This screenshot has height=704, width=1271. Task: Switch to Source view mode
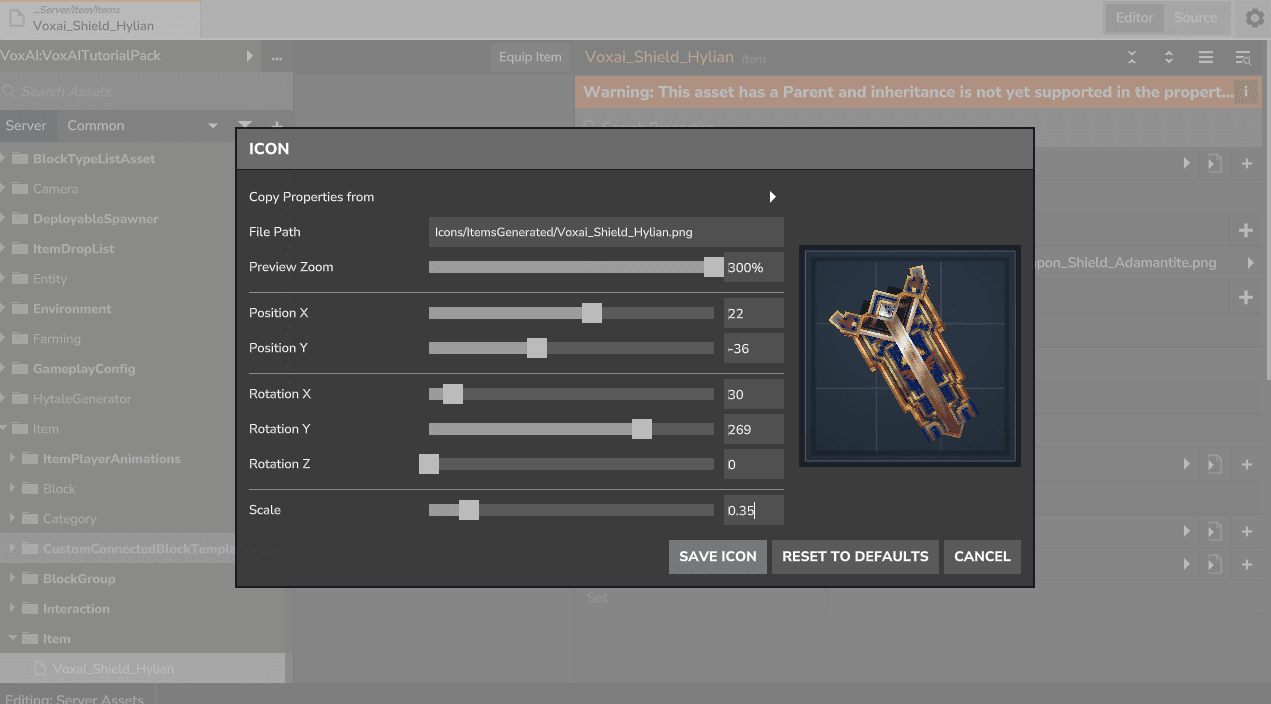(1195, 17)
